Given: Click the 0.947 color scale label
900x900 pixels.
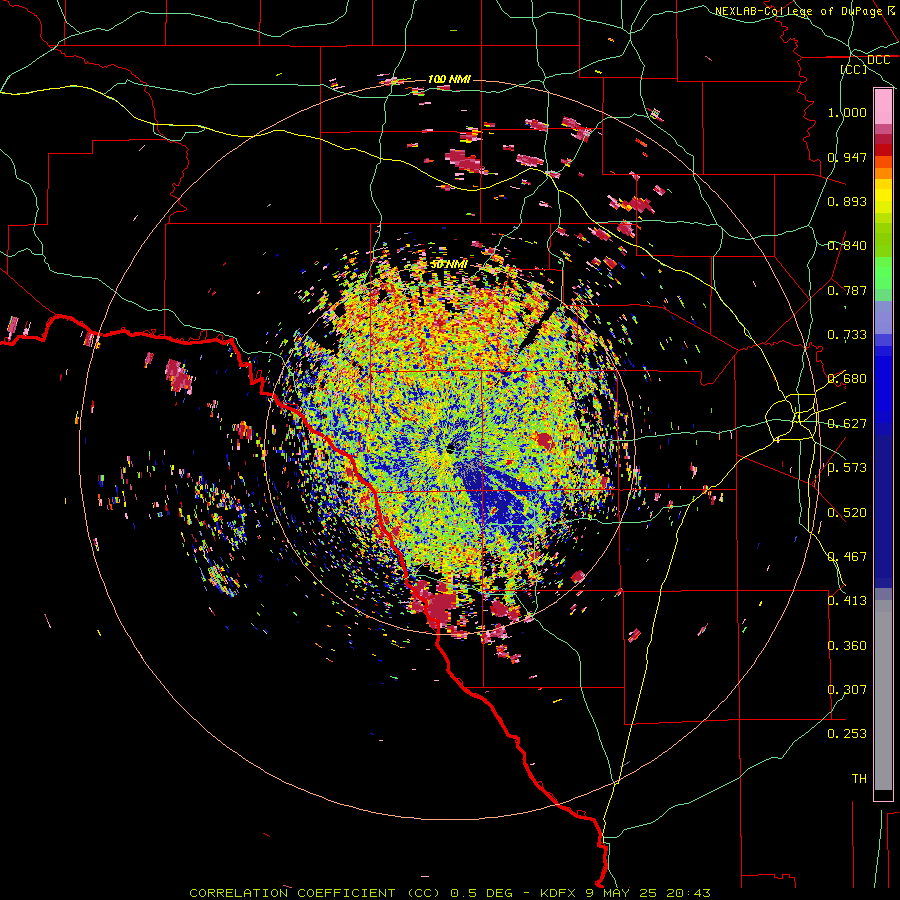Looking at the screenshot, I should coord(847,157).
